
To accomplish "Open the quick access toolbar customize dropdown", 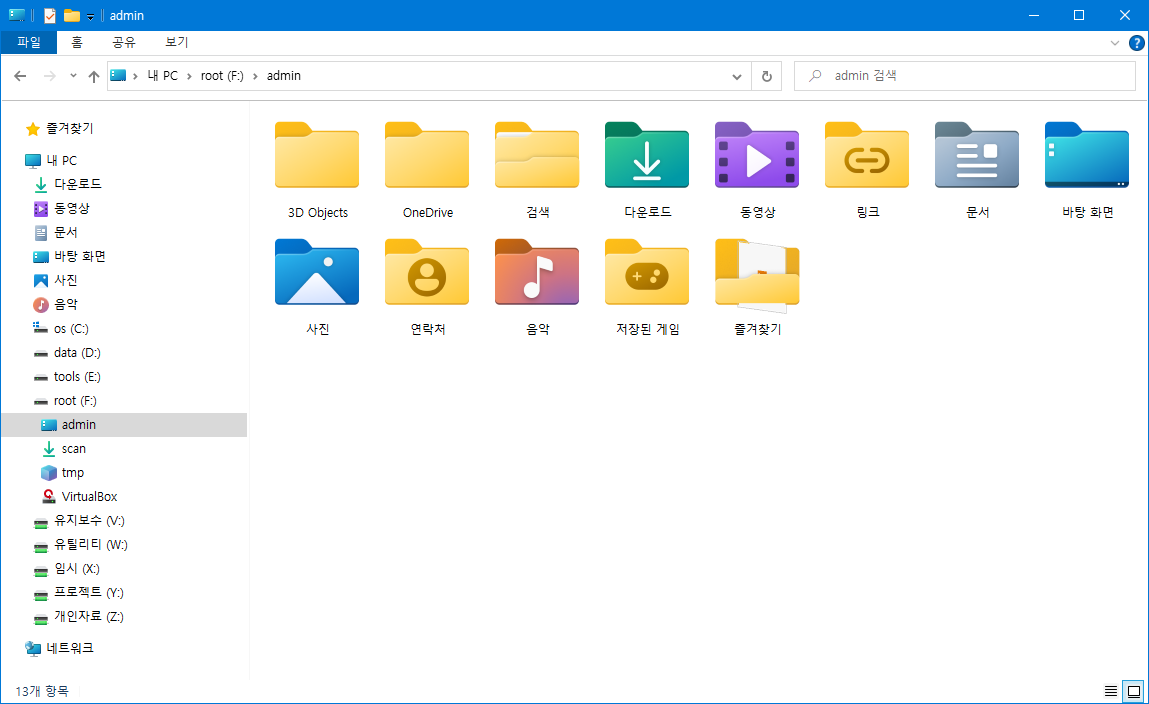I will pyautogui.click(x=90, y=16).
